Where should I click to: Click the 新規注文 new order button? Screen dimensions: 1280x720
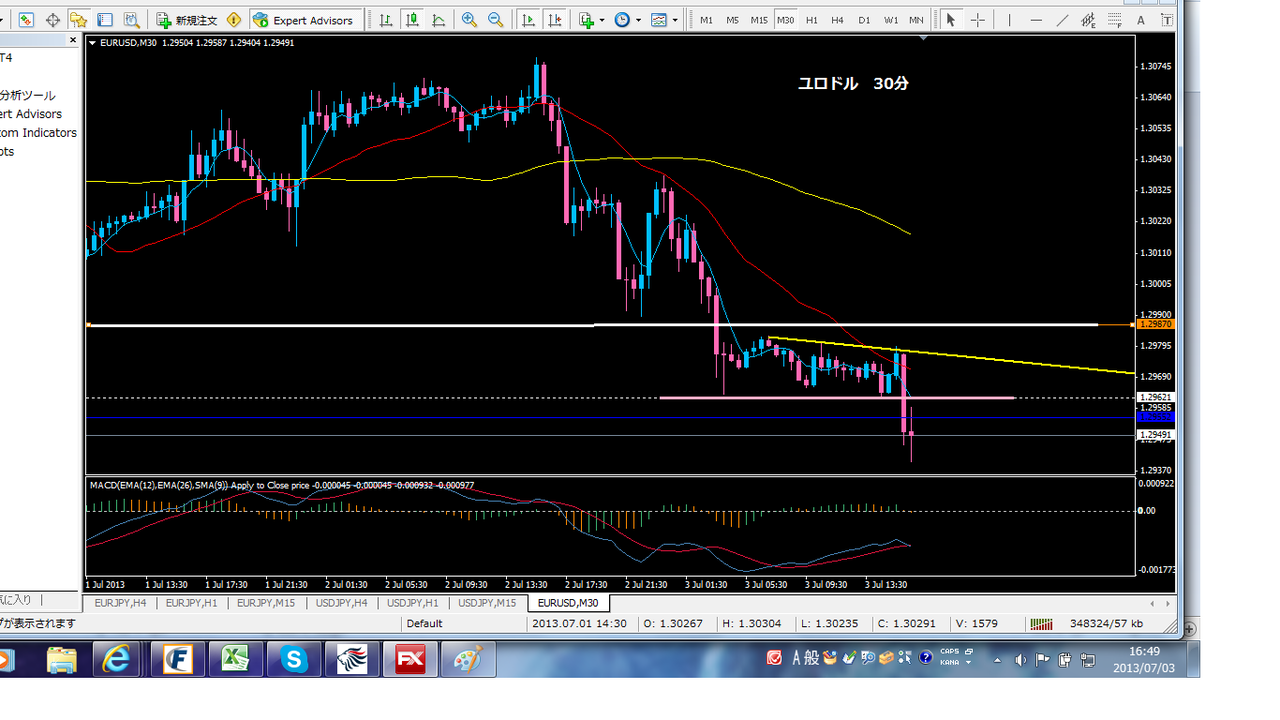pyautogui.click(x=187, y=20)
